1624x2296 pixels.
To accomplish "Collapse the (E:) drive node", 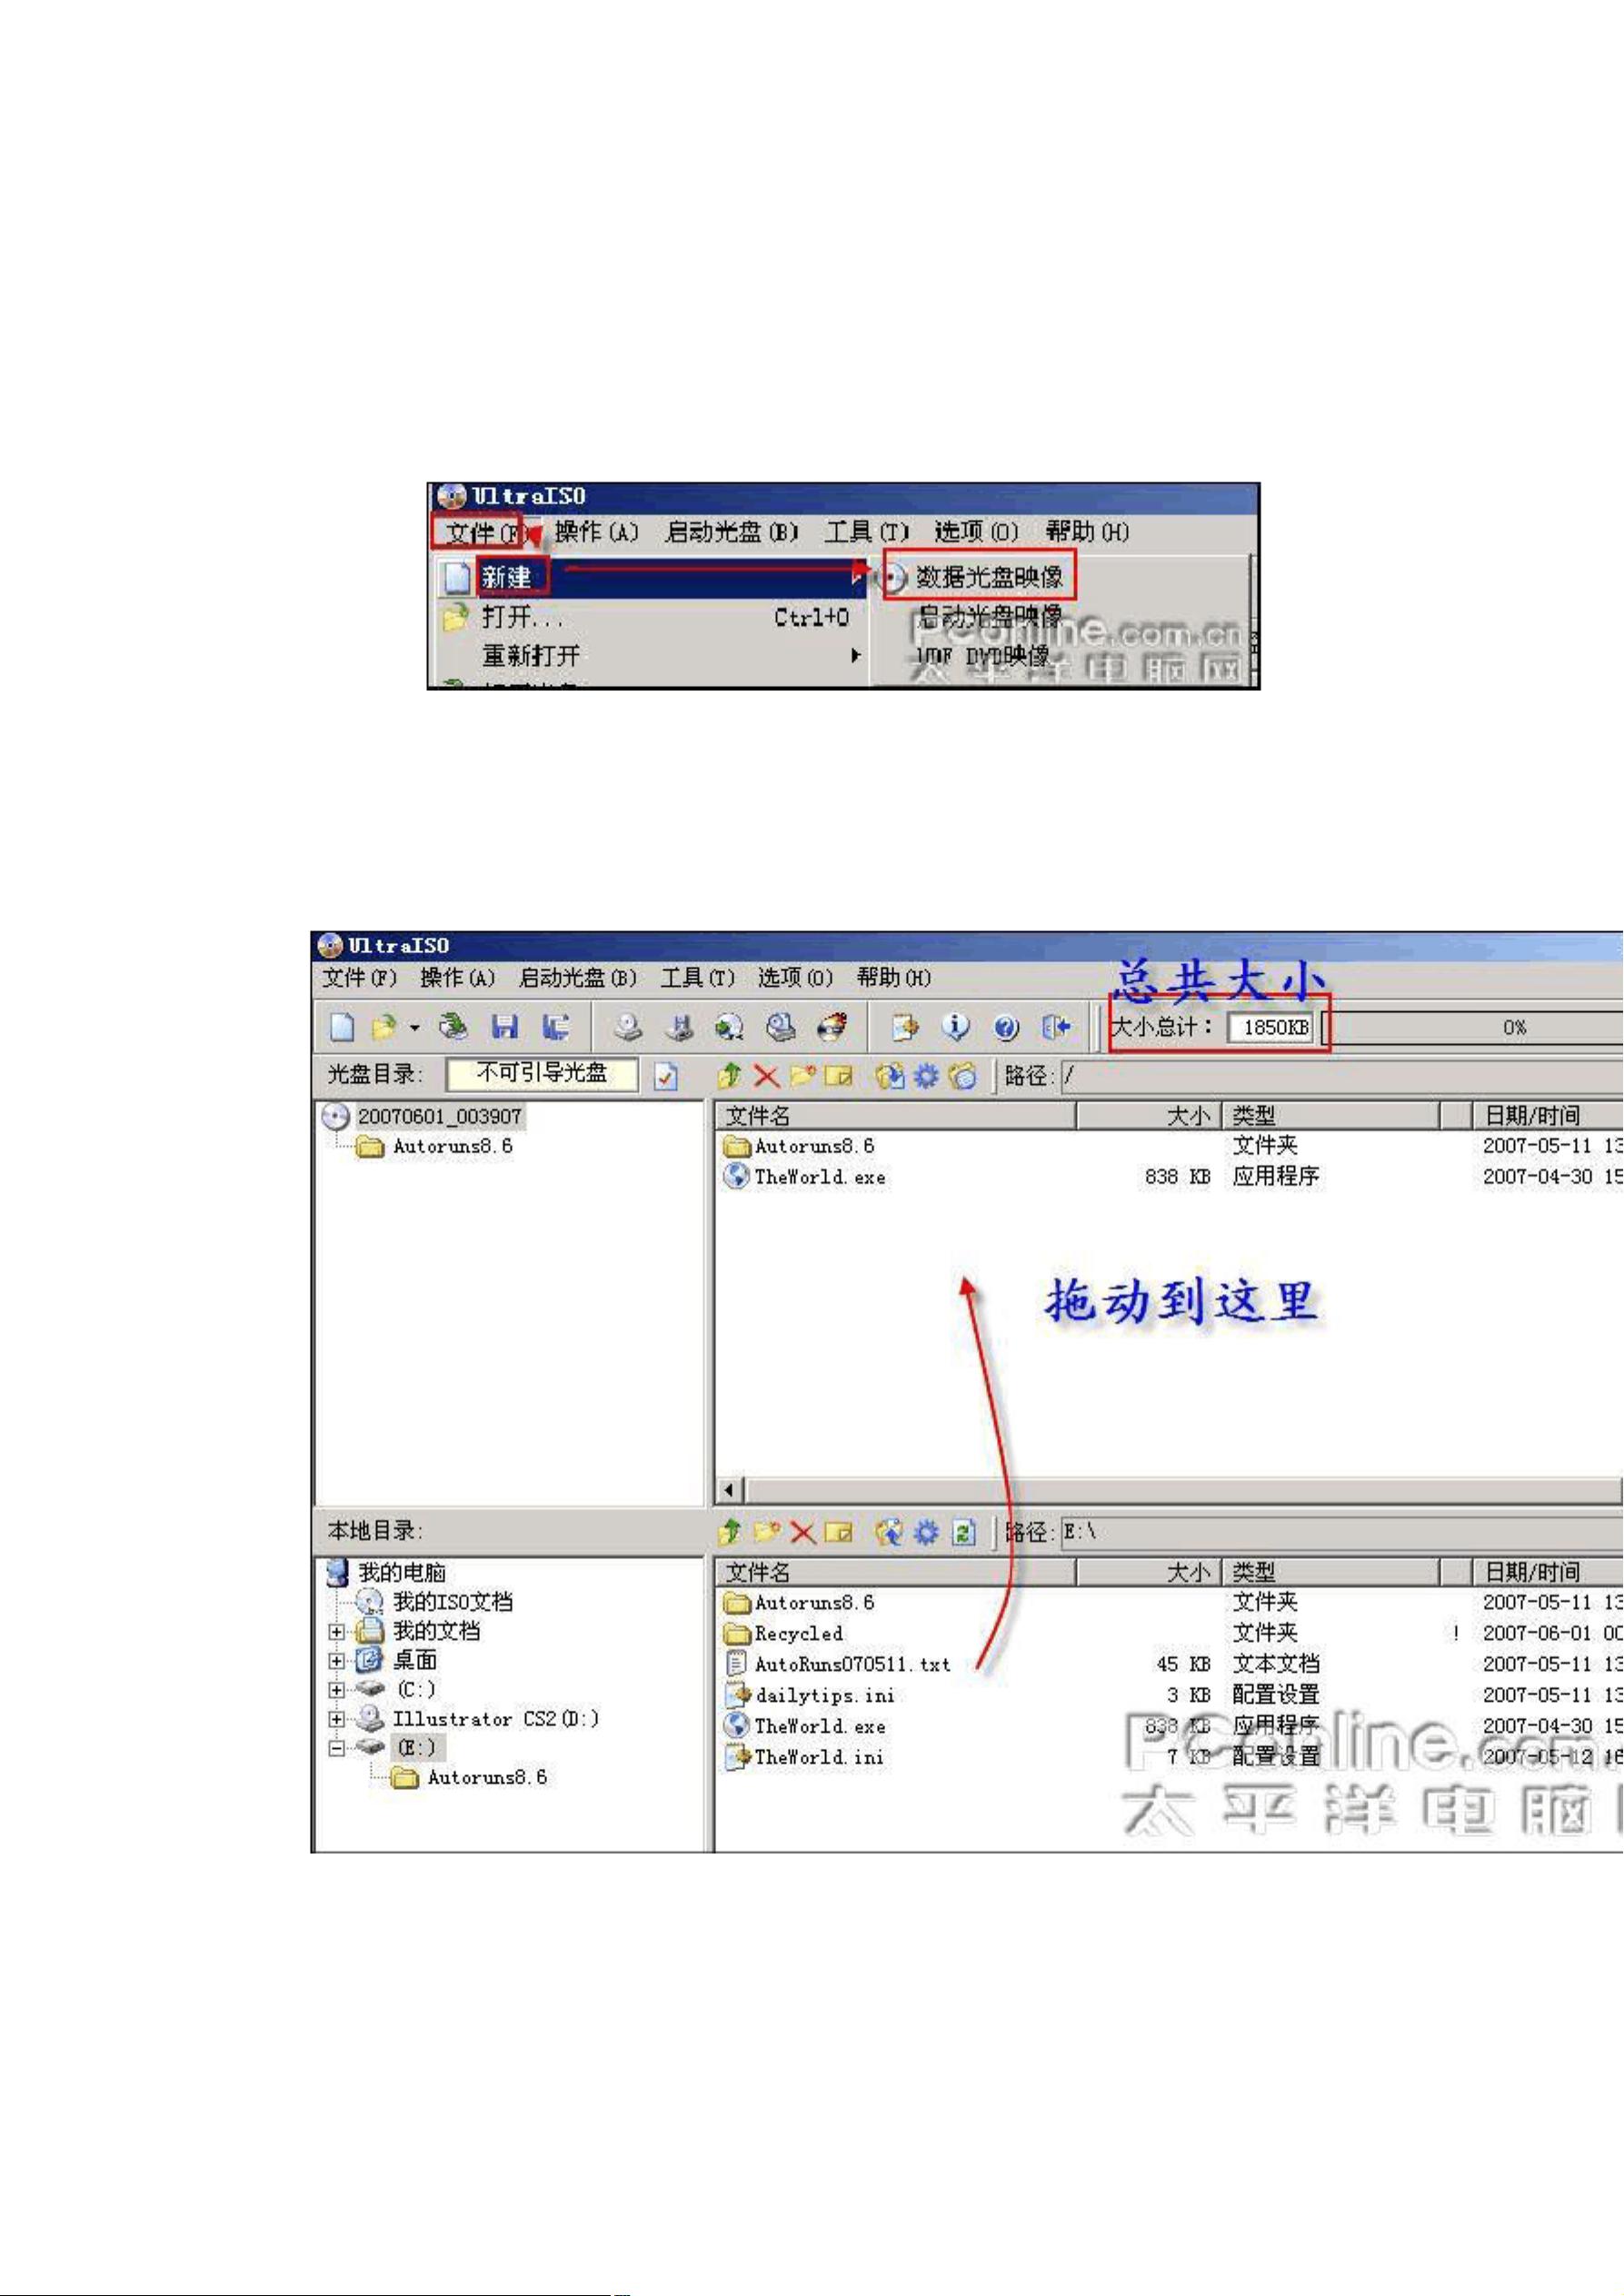I will (337, 1749).
